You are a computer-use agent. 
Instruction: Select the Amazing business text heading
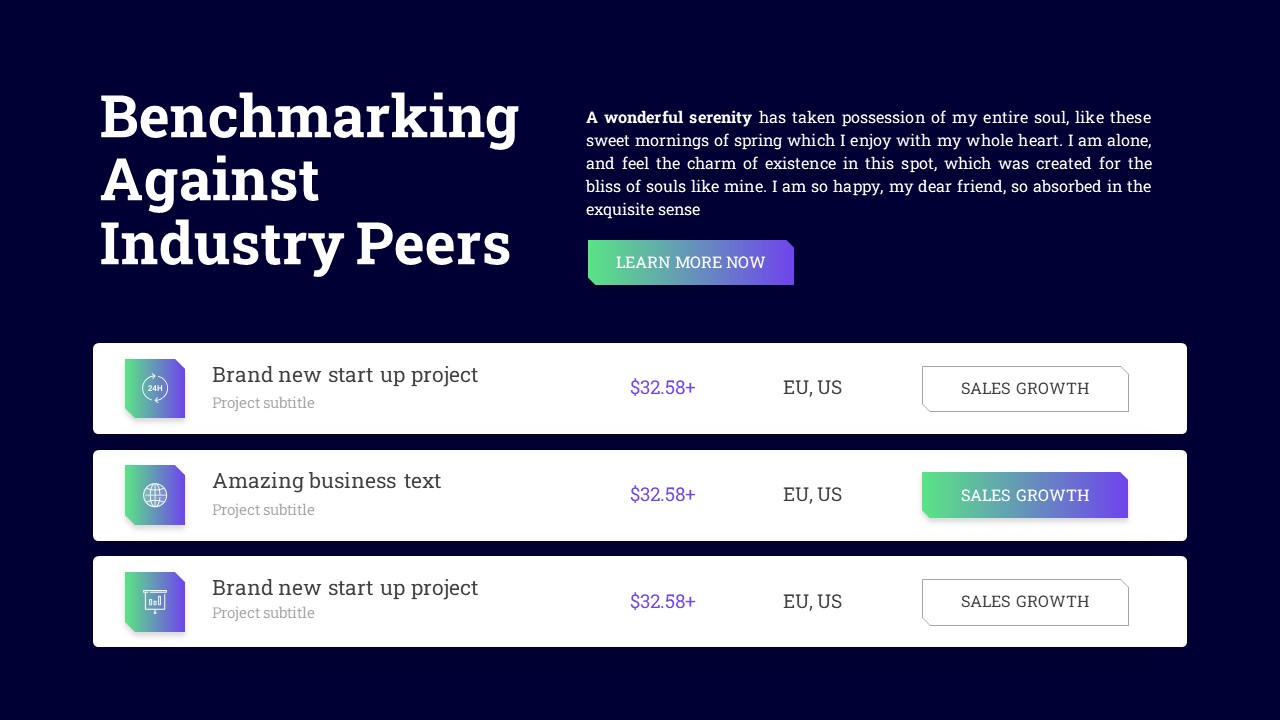(326, 481)
